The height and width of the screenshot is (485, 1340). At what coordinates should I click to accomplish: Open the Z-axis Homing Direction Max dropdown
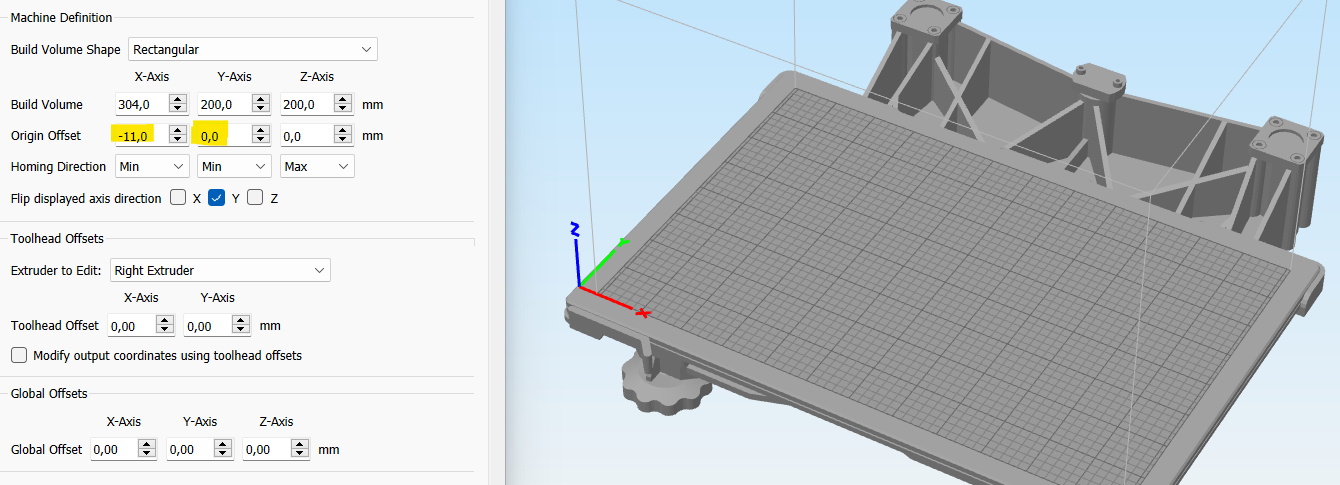317,166
